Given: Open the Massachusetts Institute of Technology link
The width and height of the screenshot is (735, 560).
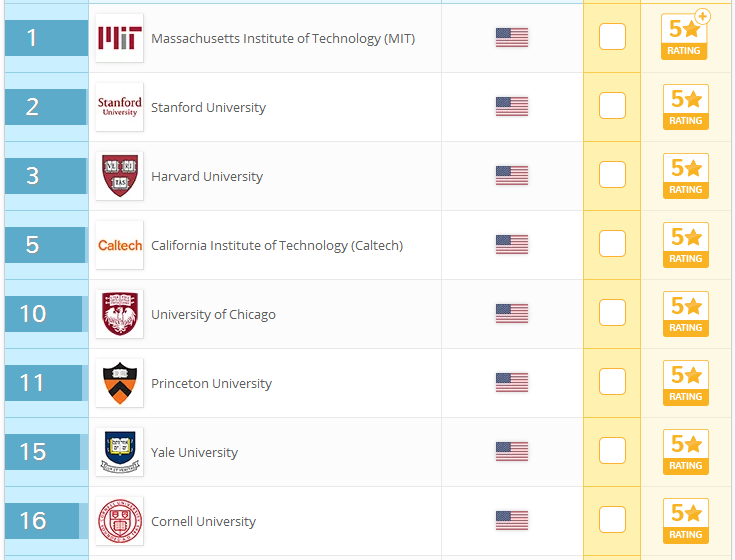Looking at the screenshot, I should pos(283,38).
